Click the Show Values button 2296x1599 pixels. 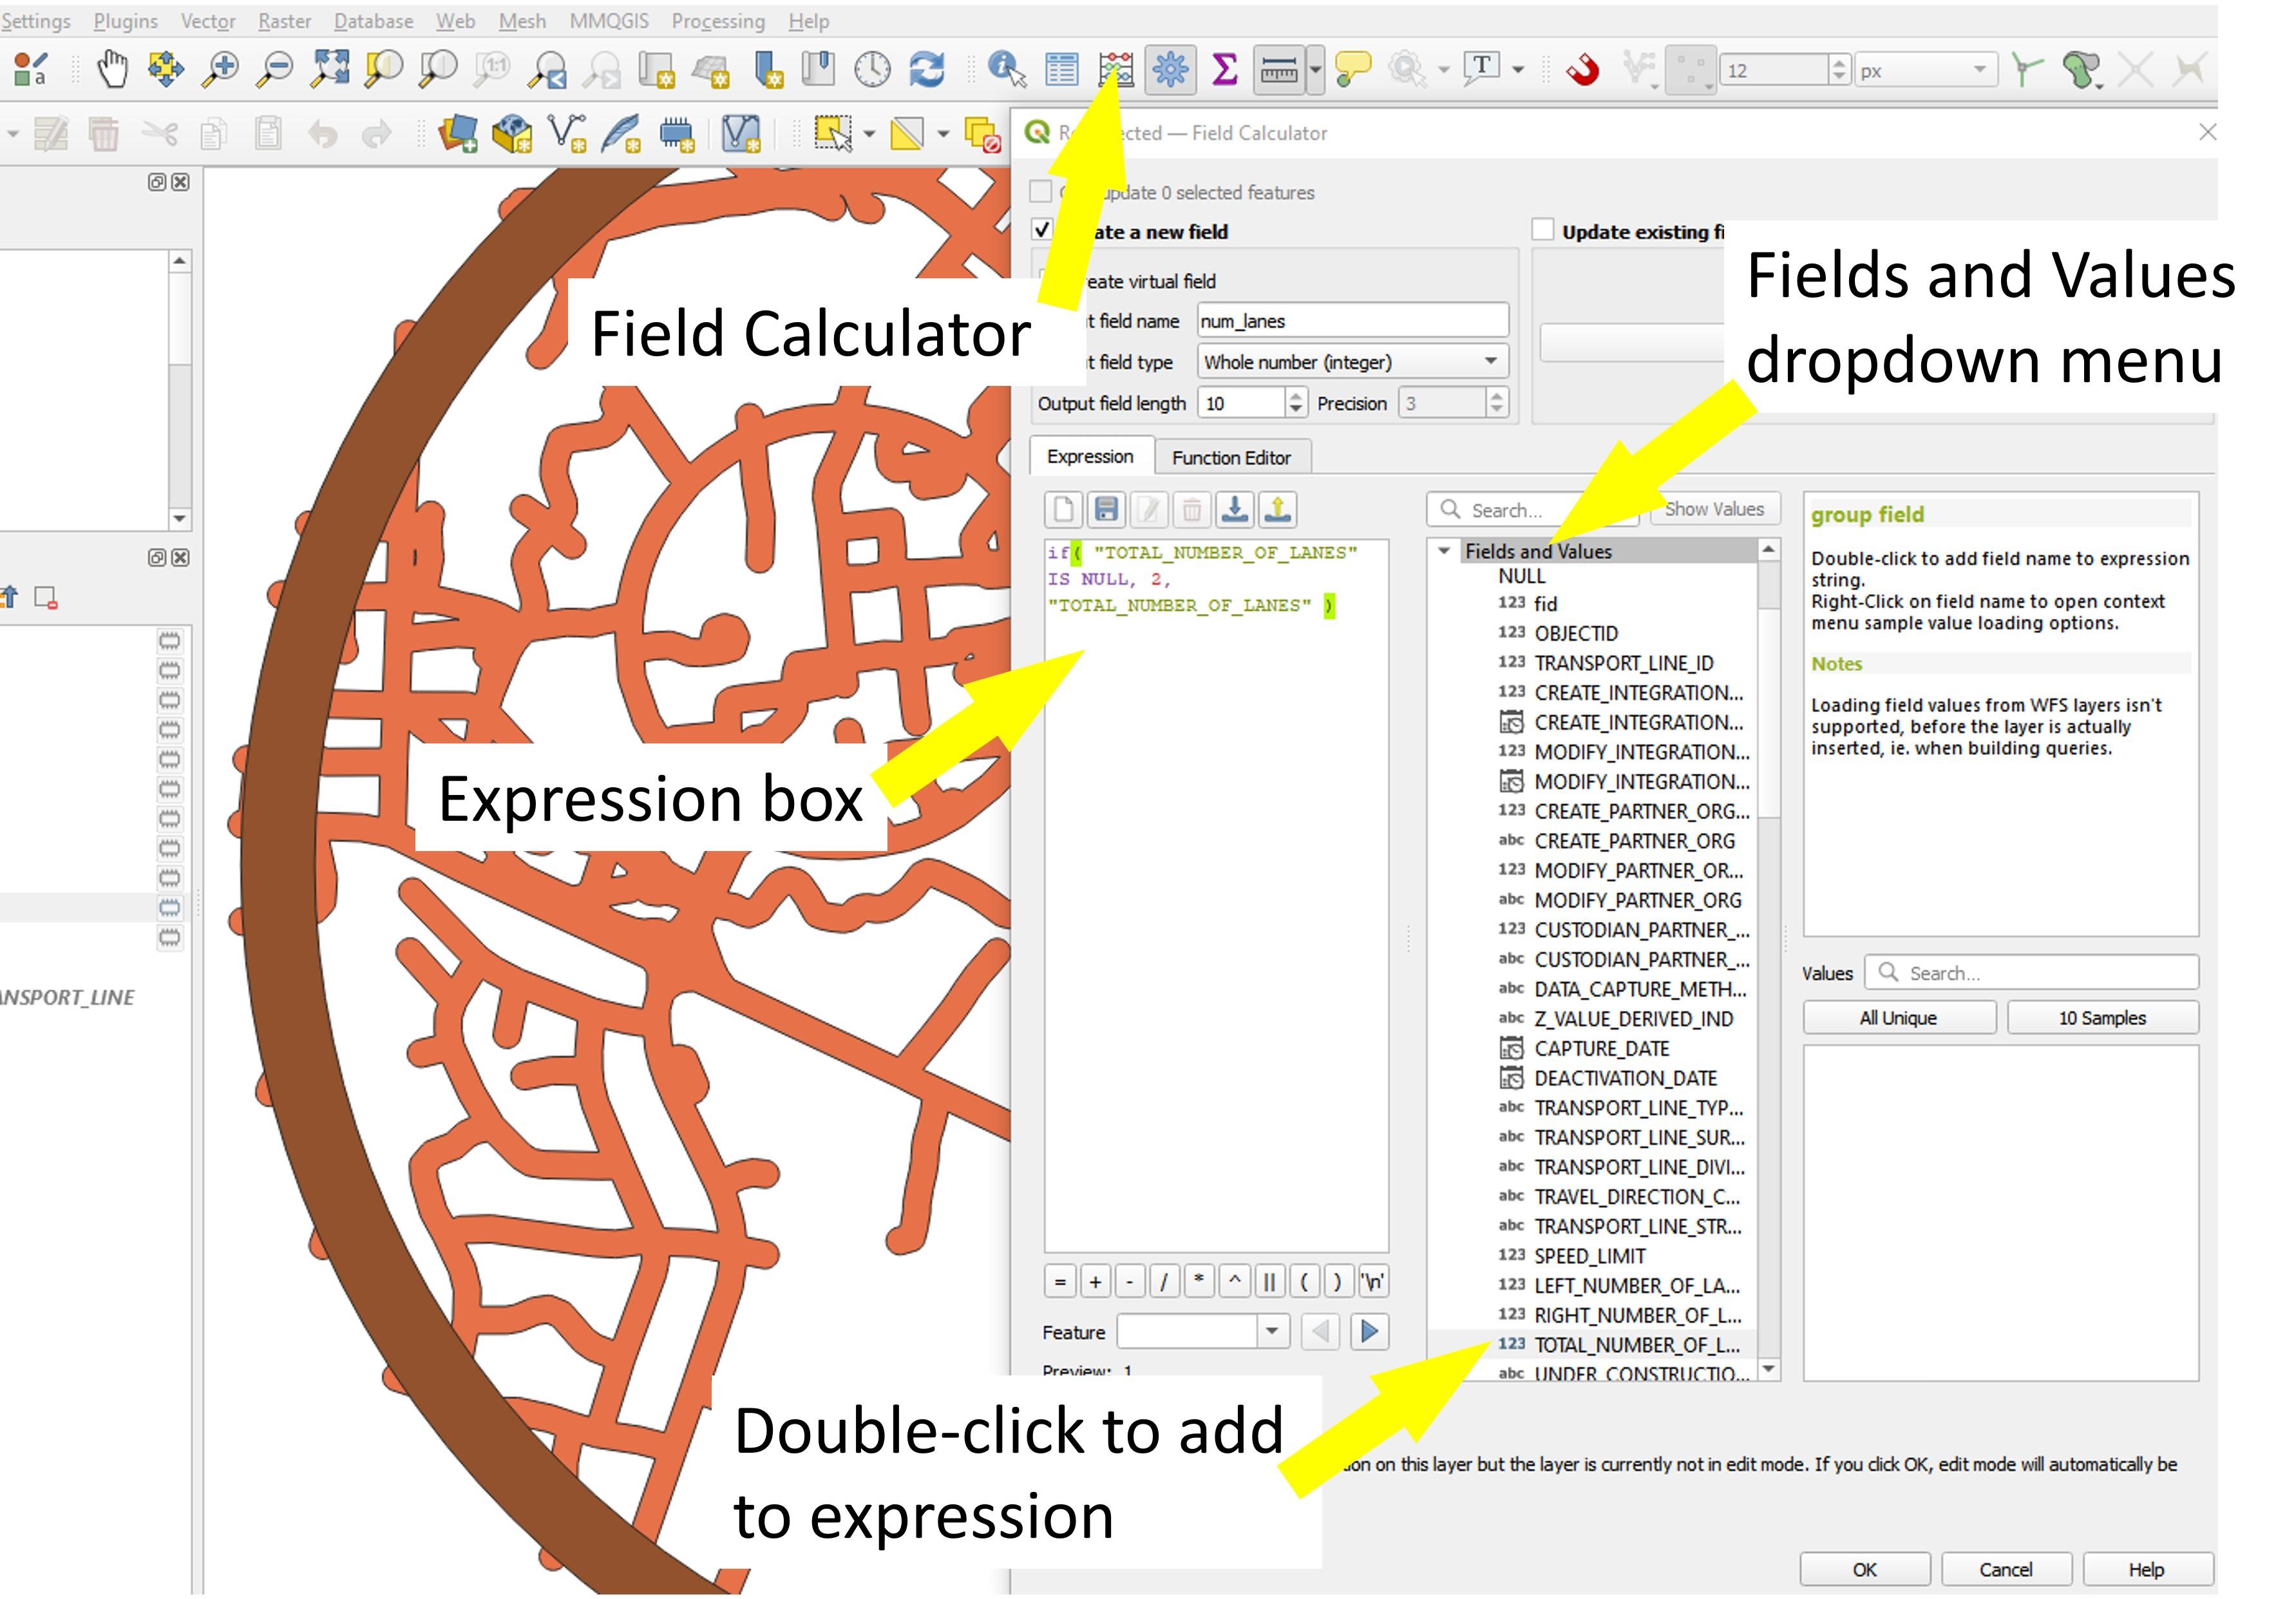click(x=1714, y=509)
